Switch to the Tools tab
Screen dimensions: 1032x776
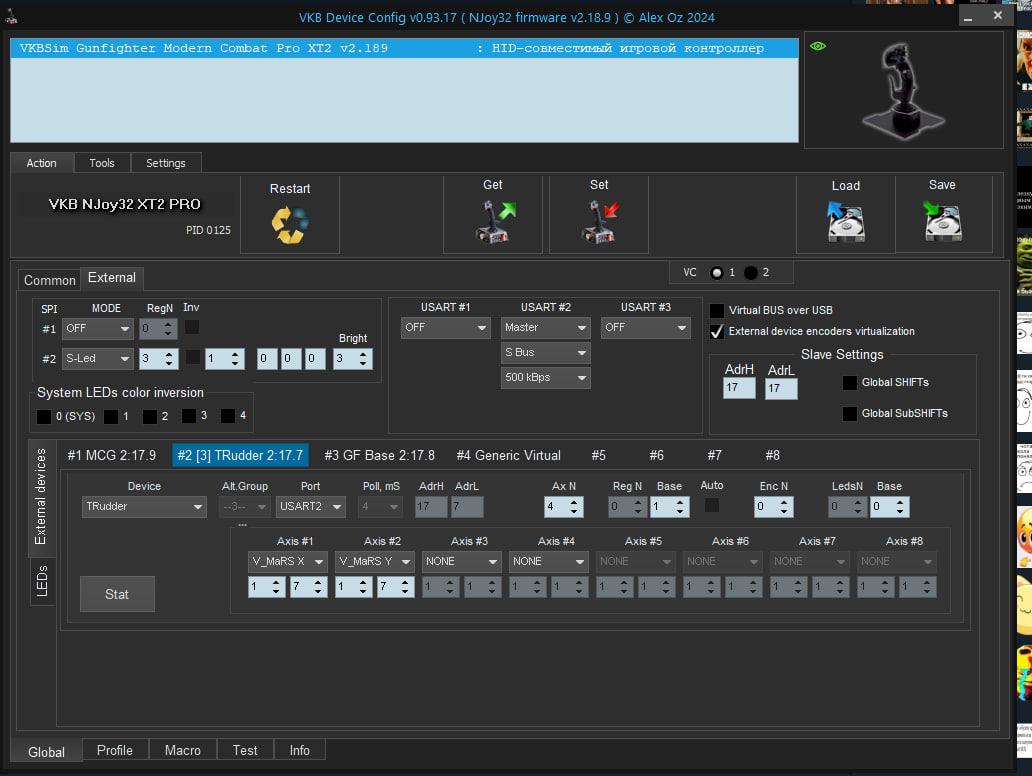(x=102, y=163)
